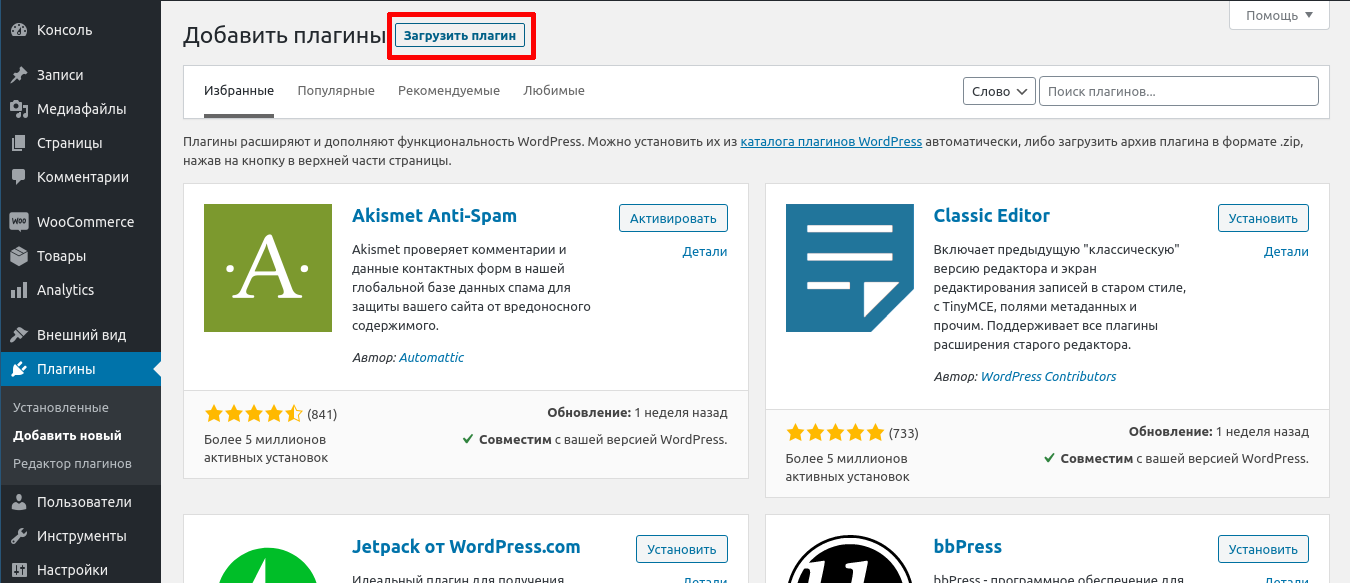Click the pushpin icon next to Записи
The height and width of the screenshot is (583, 1350).
[18, 75]
